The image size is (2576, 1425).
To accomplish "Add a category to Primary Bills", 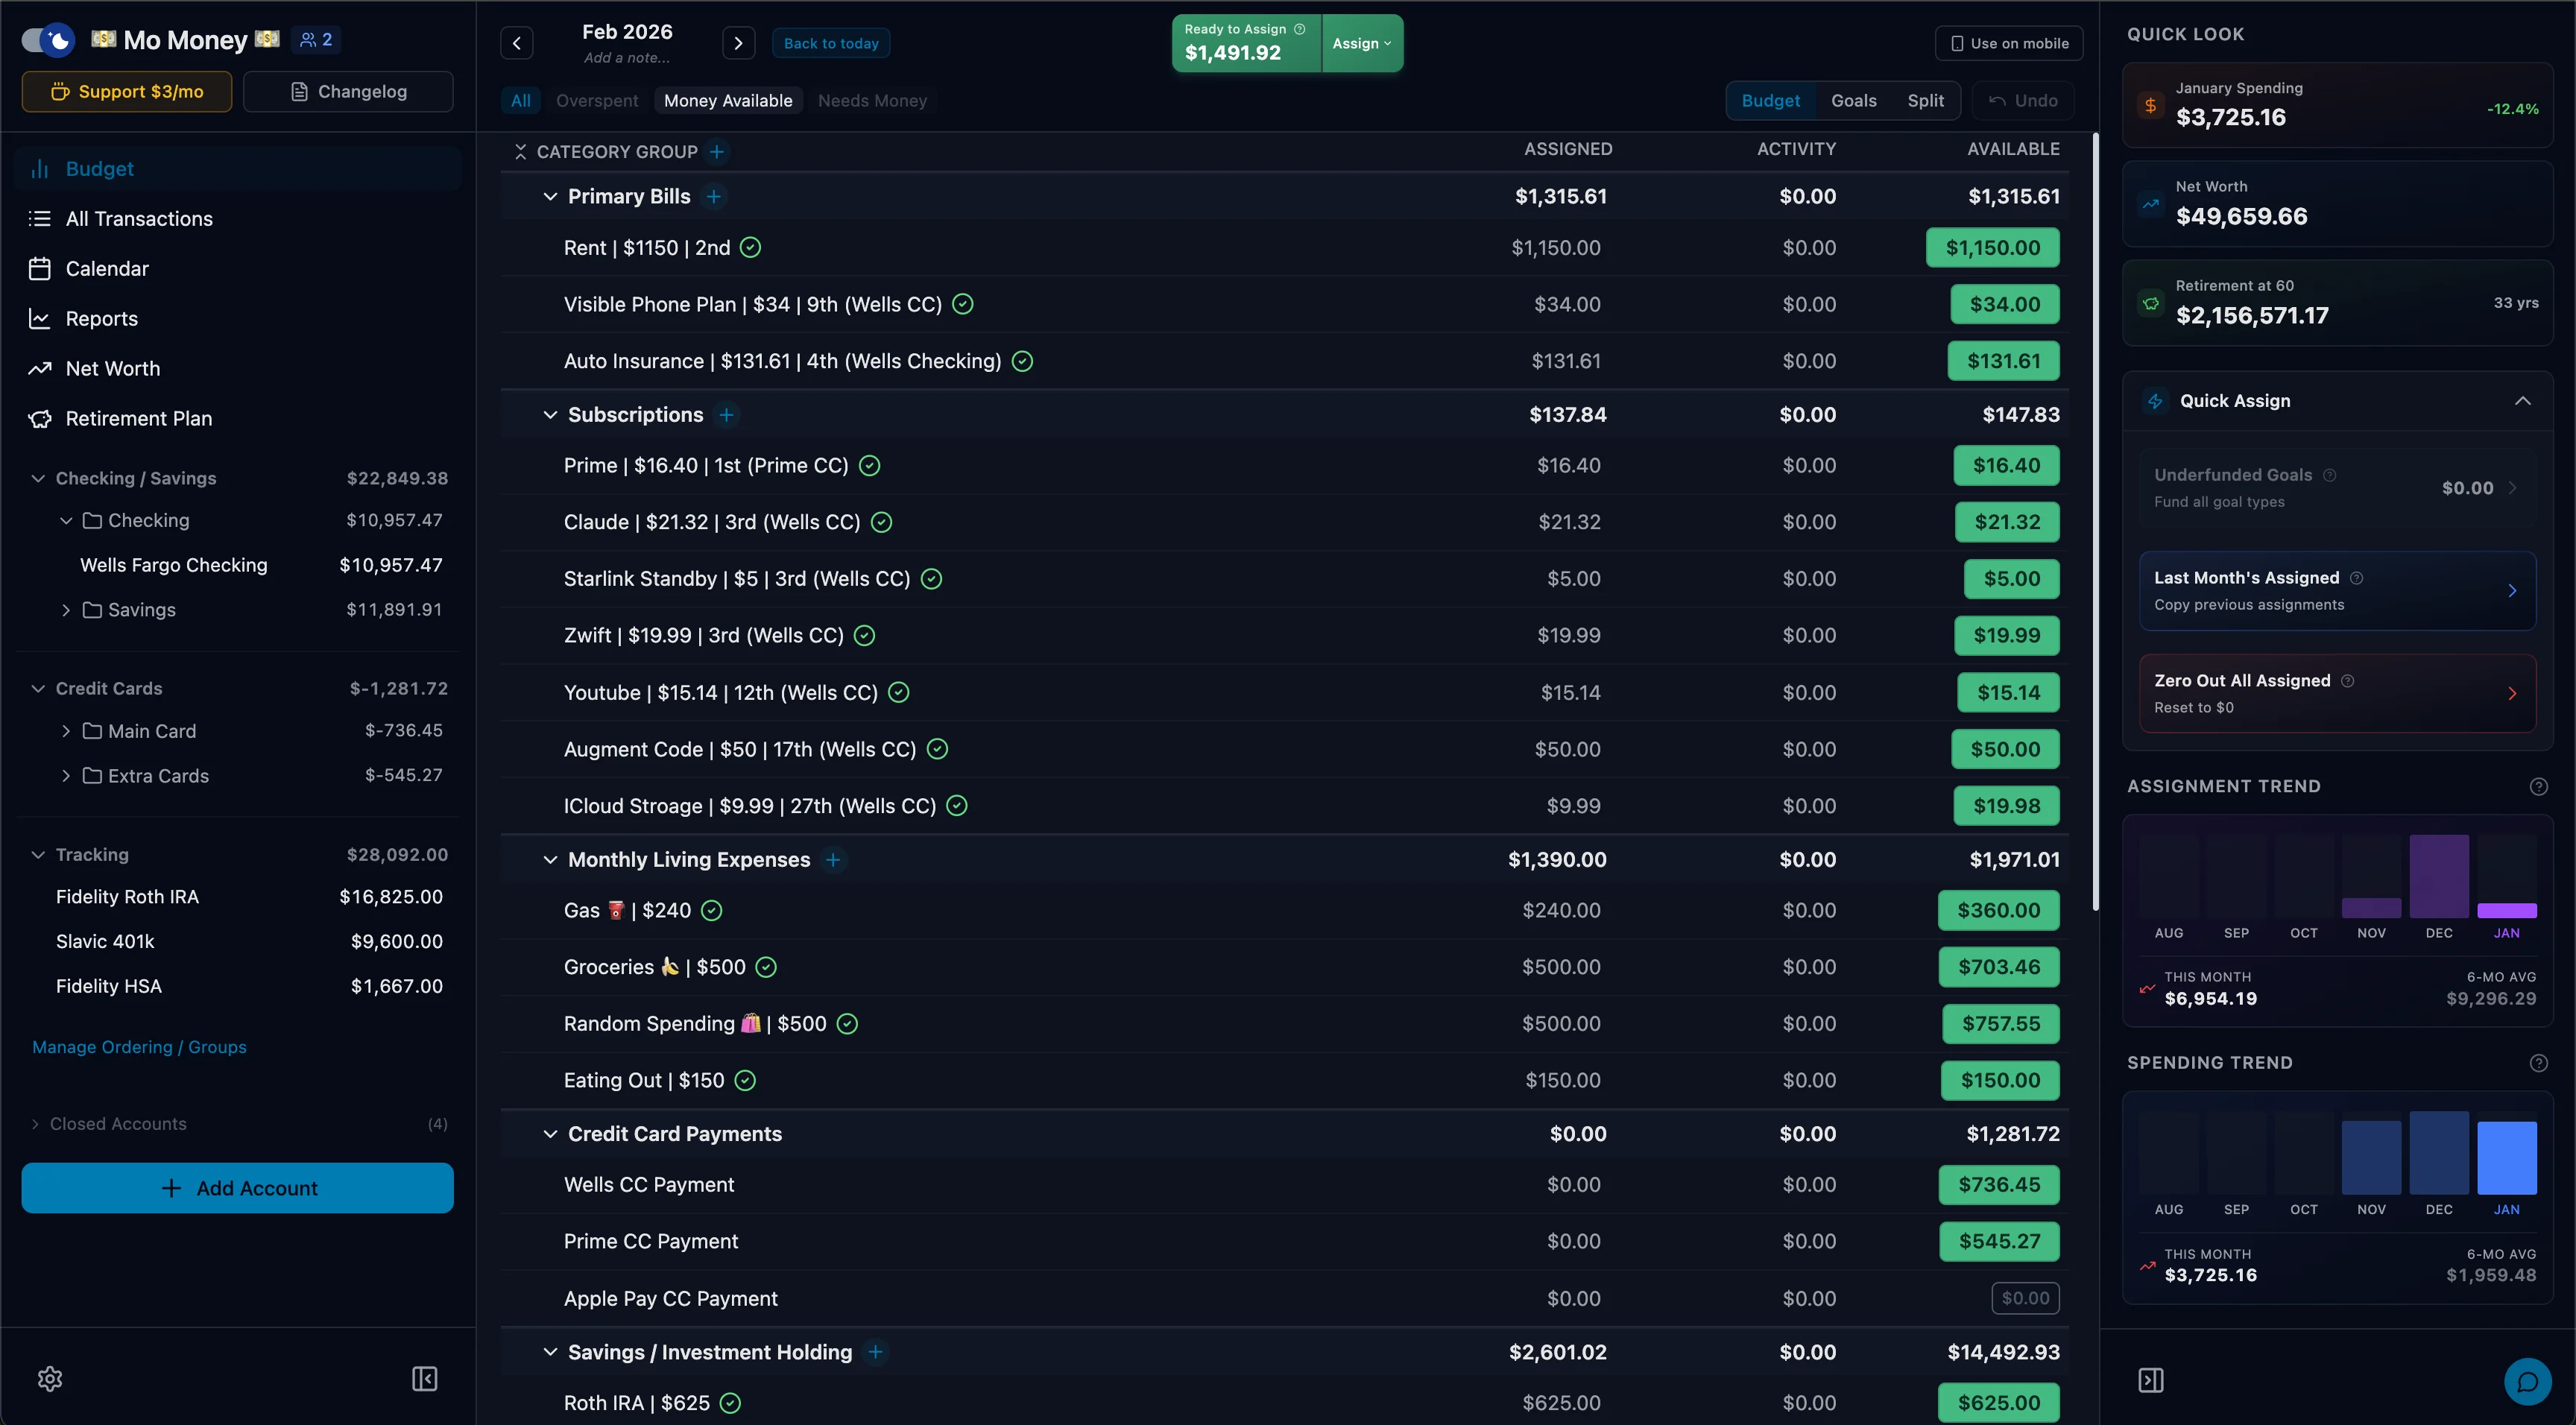I will pos(714,197).
